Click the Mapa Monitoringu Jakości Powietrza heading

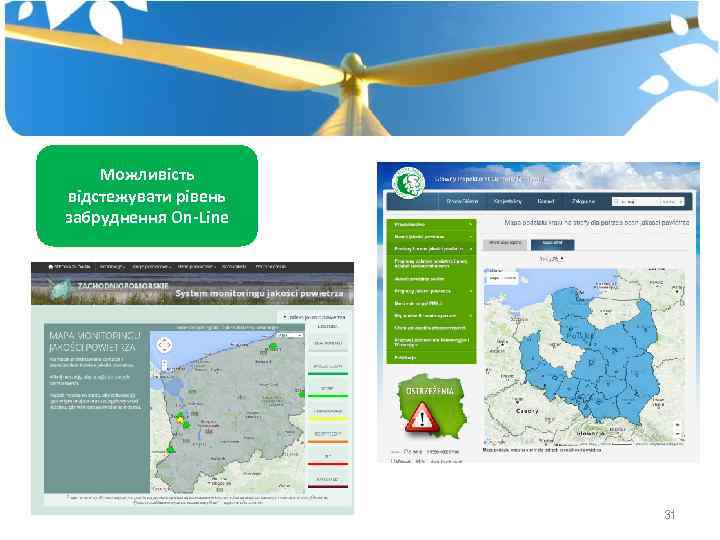click(95, 341)
